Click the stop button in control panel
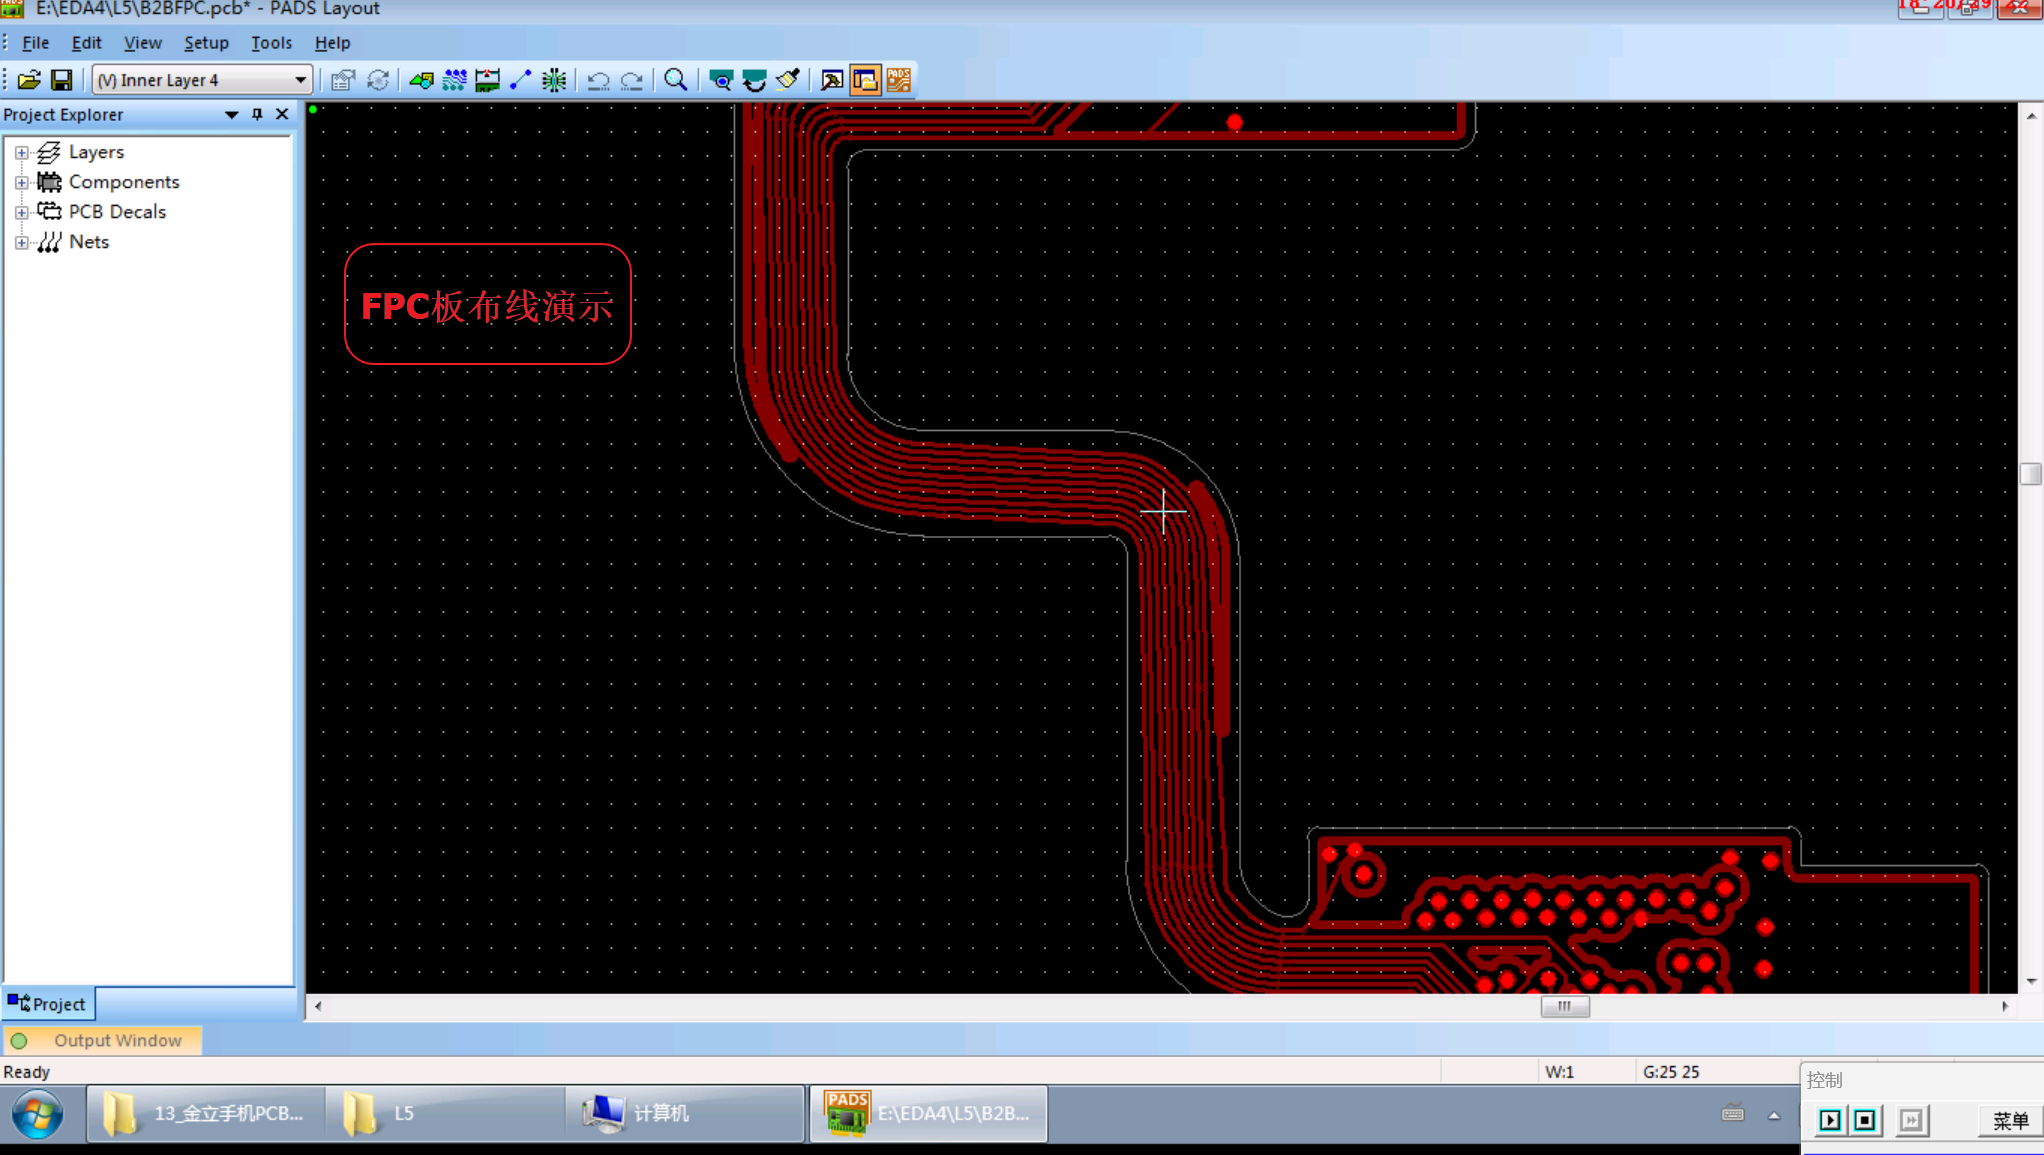This screenshot has height=1155, width=2044. (1865, 1120)
